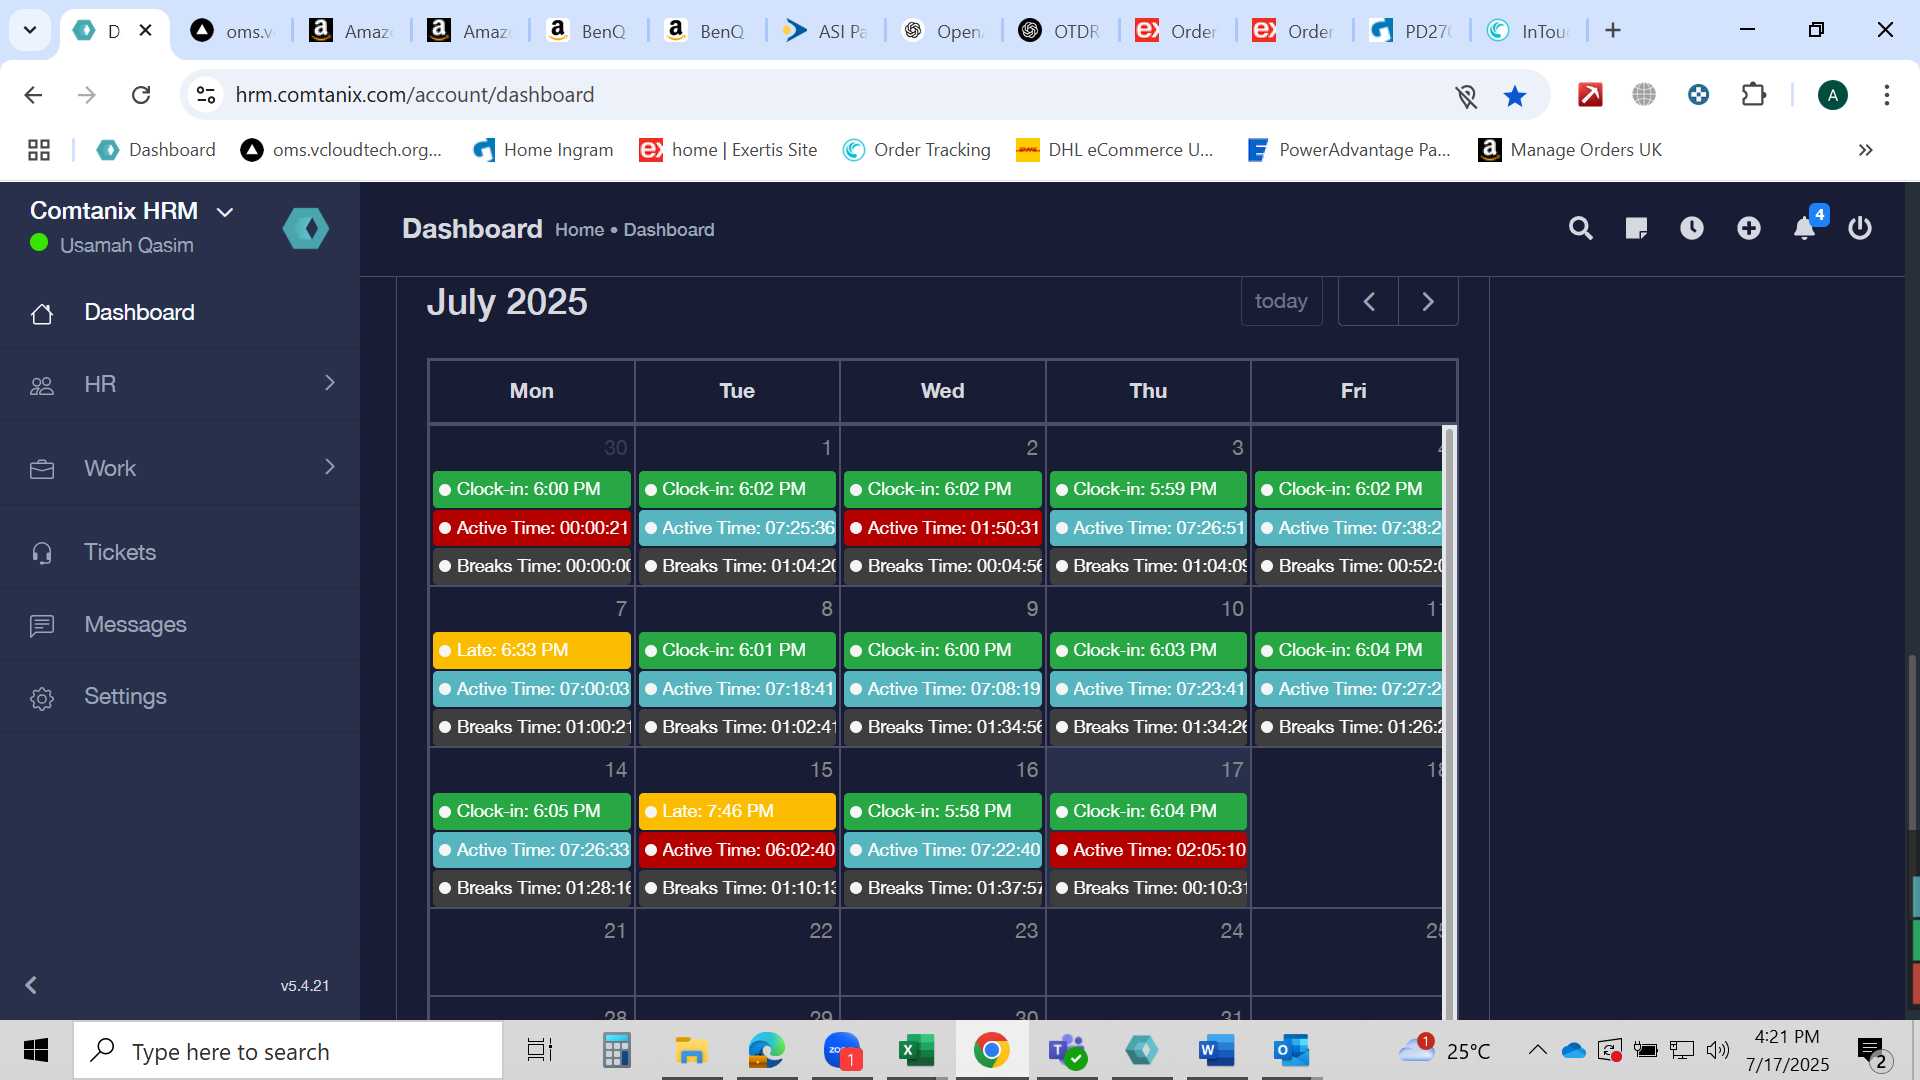Collapse sidebar with left arrow icon
The width and height of the screenshot is (1920, 1080).
click(x=31, y=985)
